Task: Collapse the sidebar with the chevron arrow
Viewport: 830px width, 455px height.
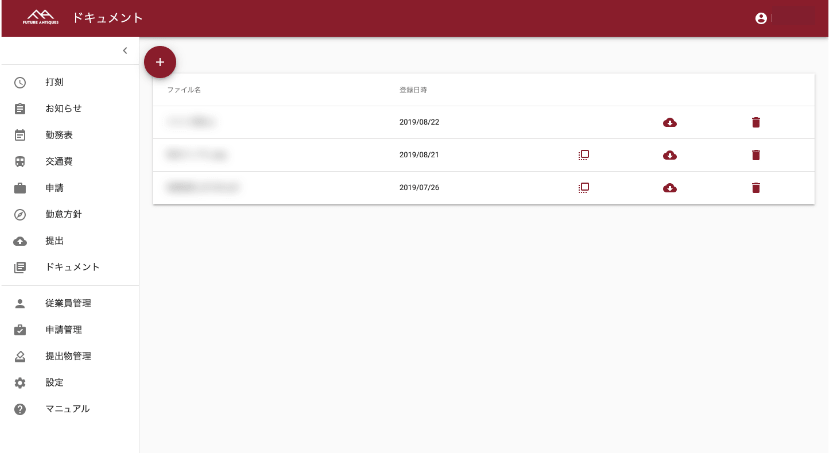Action: click(125, 50)
